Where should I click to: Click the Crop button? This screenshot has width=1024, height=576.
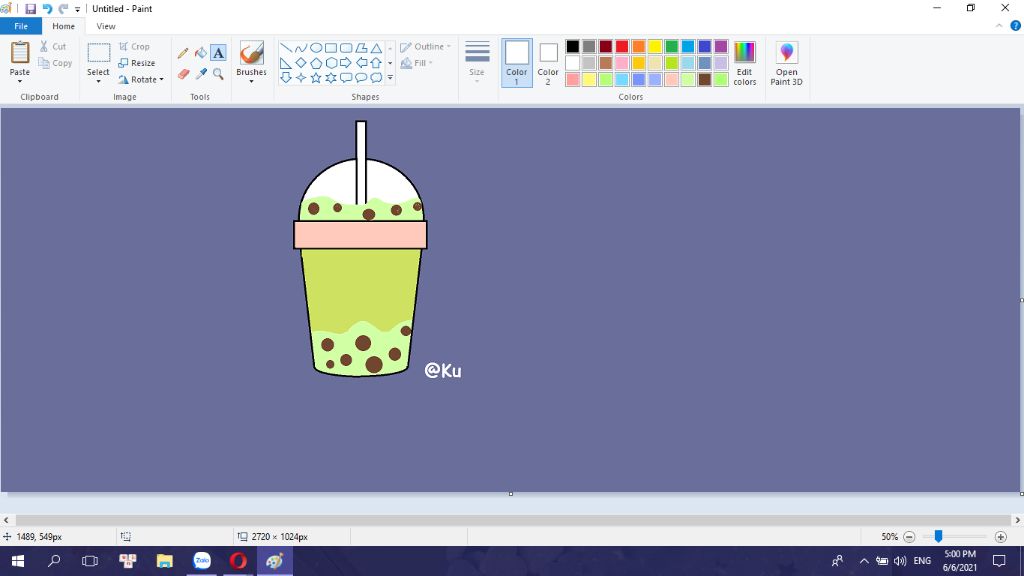pos(135,47)
